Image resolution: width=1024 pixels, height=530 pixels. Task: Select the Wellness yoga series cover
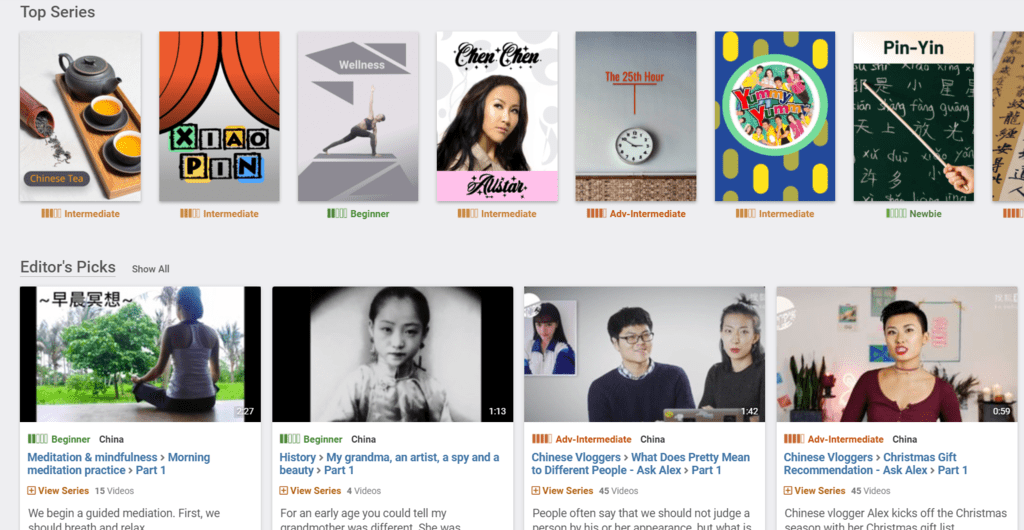(358, 116)
